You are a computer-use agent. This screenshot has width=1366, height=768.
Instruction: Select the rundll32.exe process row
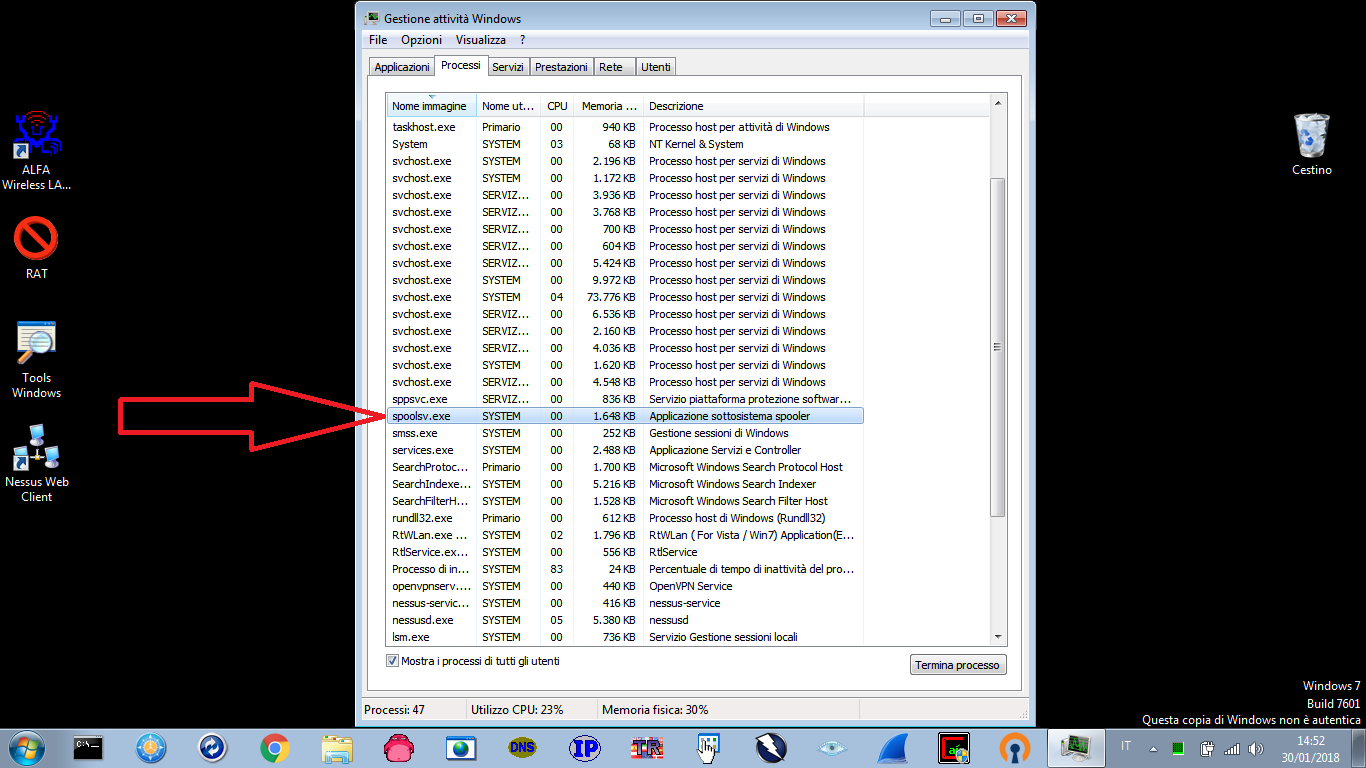(x=625, y=518)
